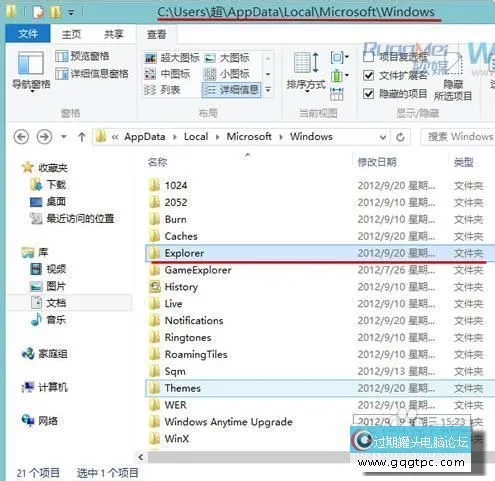Viewport: 495px width, 481px height.
Task: Refresh the current folder
Action: [x=400, y=137]
